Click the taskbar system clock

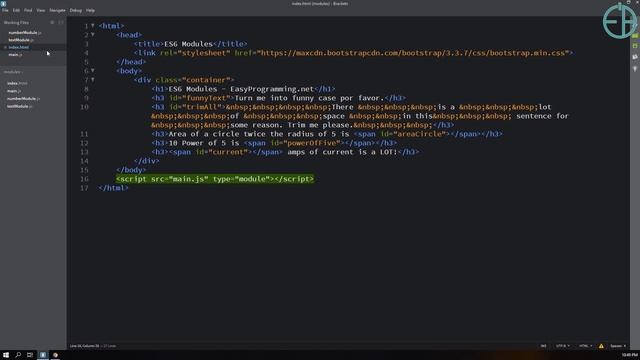[x=629, y=355]
